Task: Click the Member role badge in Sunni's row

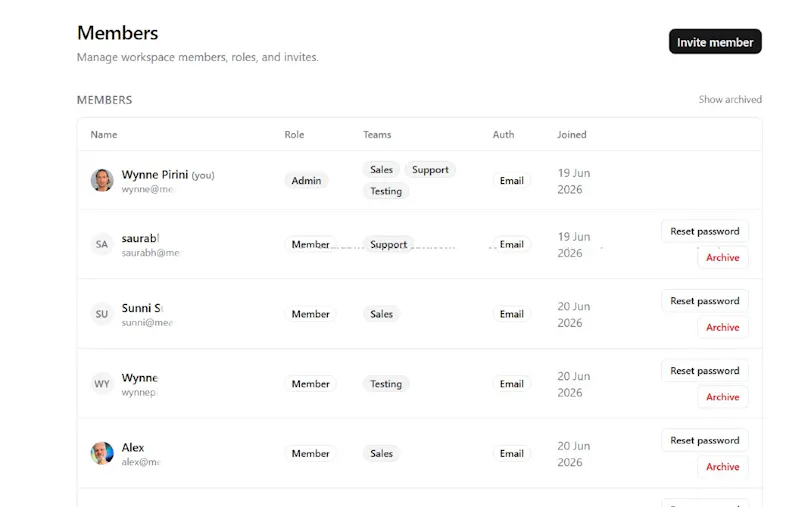Action: click(310, 314)
